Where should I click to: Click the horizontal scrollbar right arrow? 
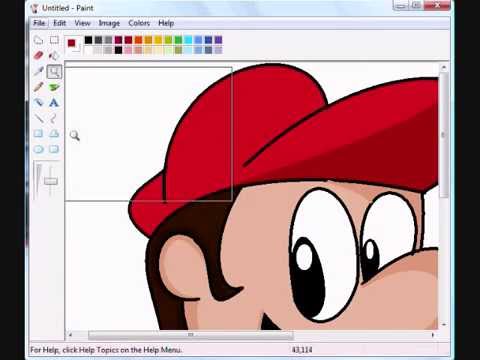click(433, 334)
